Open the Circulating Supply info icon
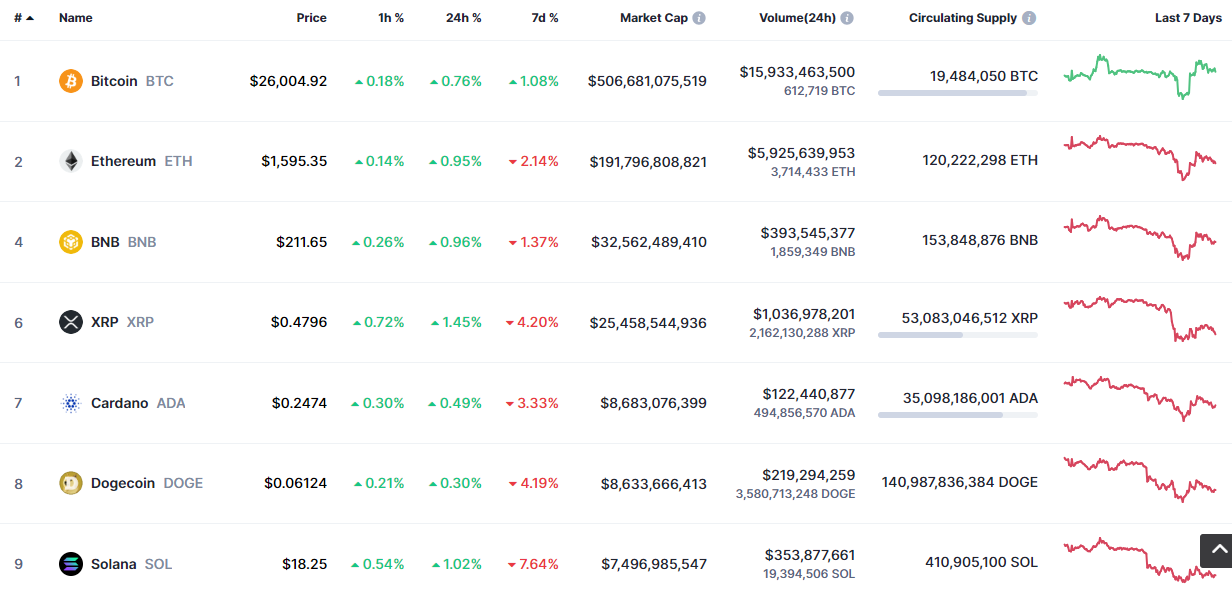 [x=1029, y=18]
